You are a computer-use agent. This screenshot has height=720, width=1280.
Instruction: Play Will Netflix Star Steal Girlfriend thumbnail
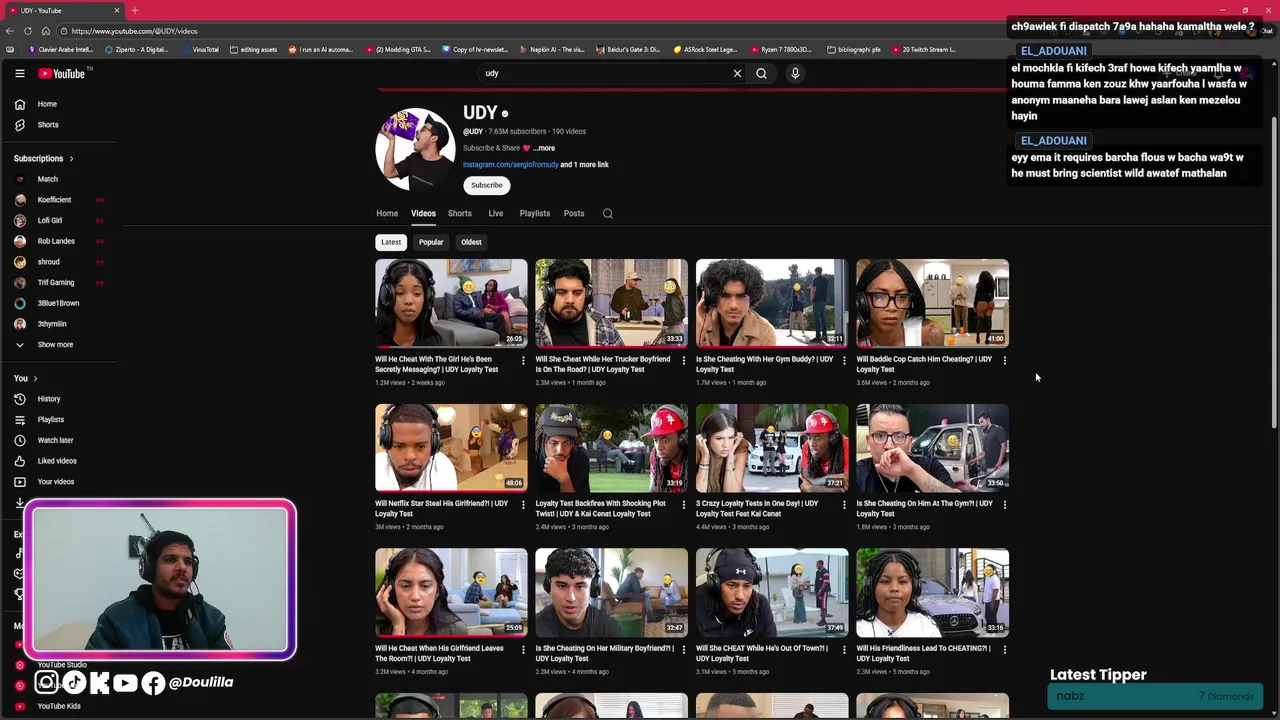[x=451, y=448]
